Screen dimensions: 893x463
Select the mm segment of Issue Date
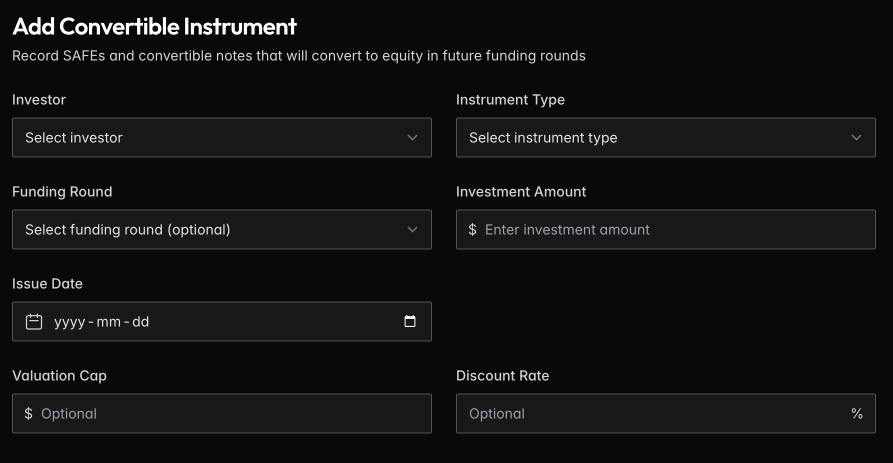pyautogui.click(x=106, y=322)
